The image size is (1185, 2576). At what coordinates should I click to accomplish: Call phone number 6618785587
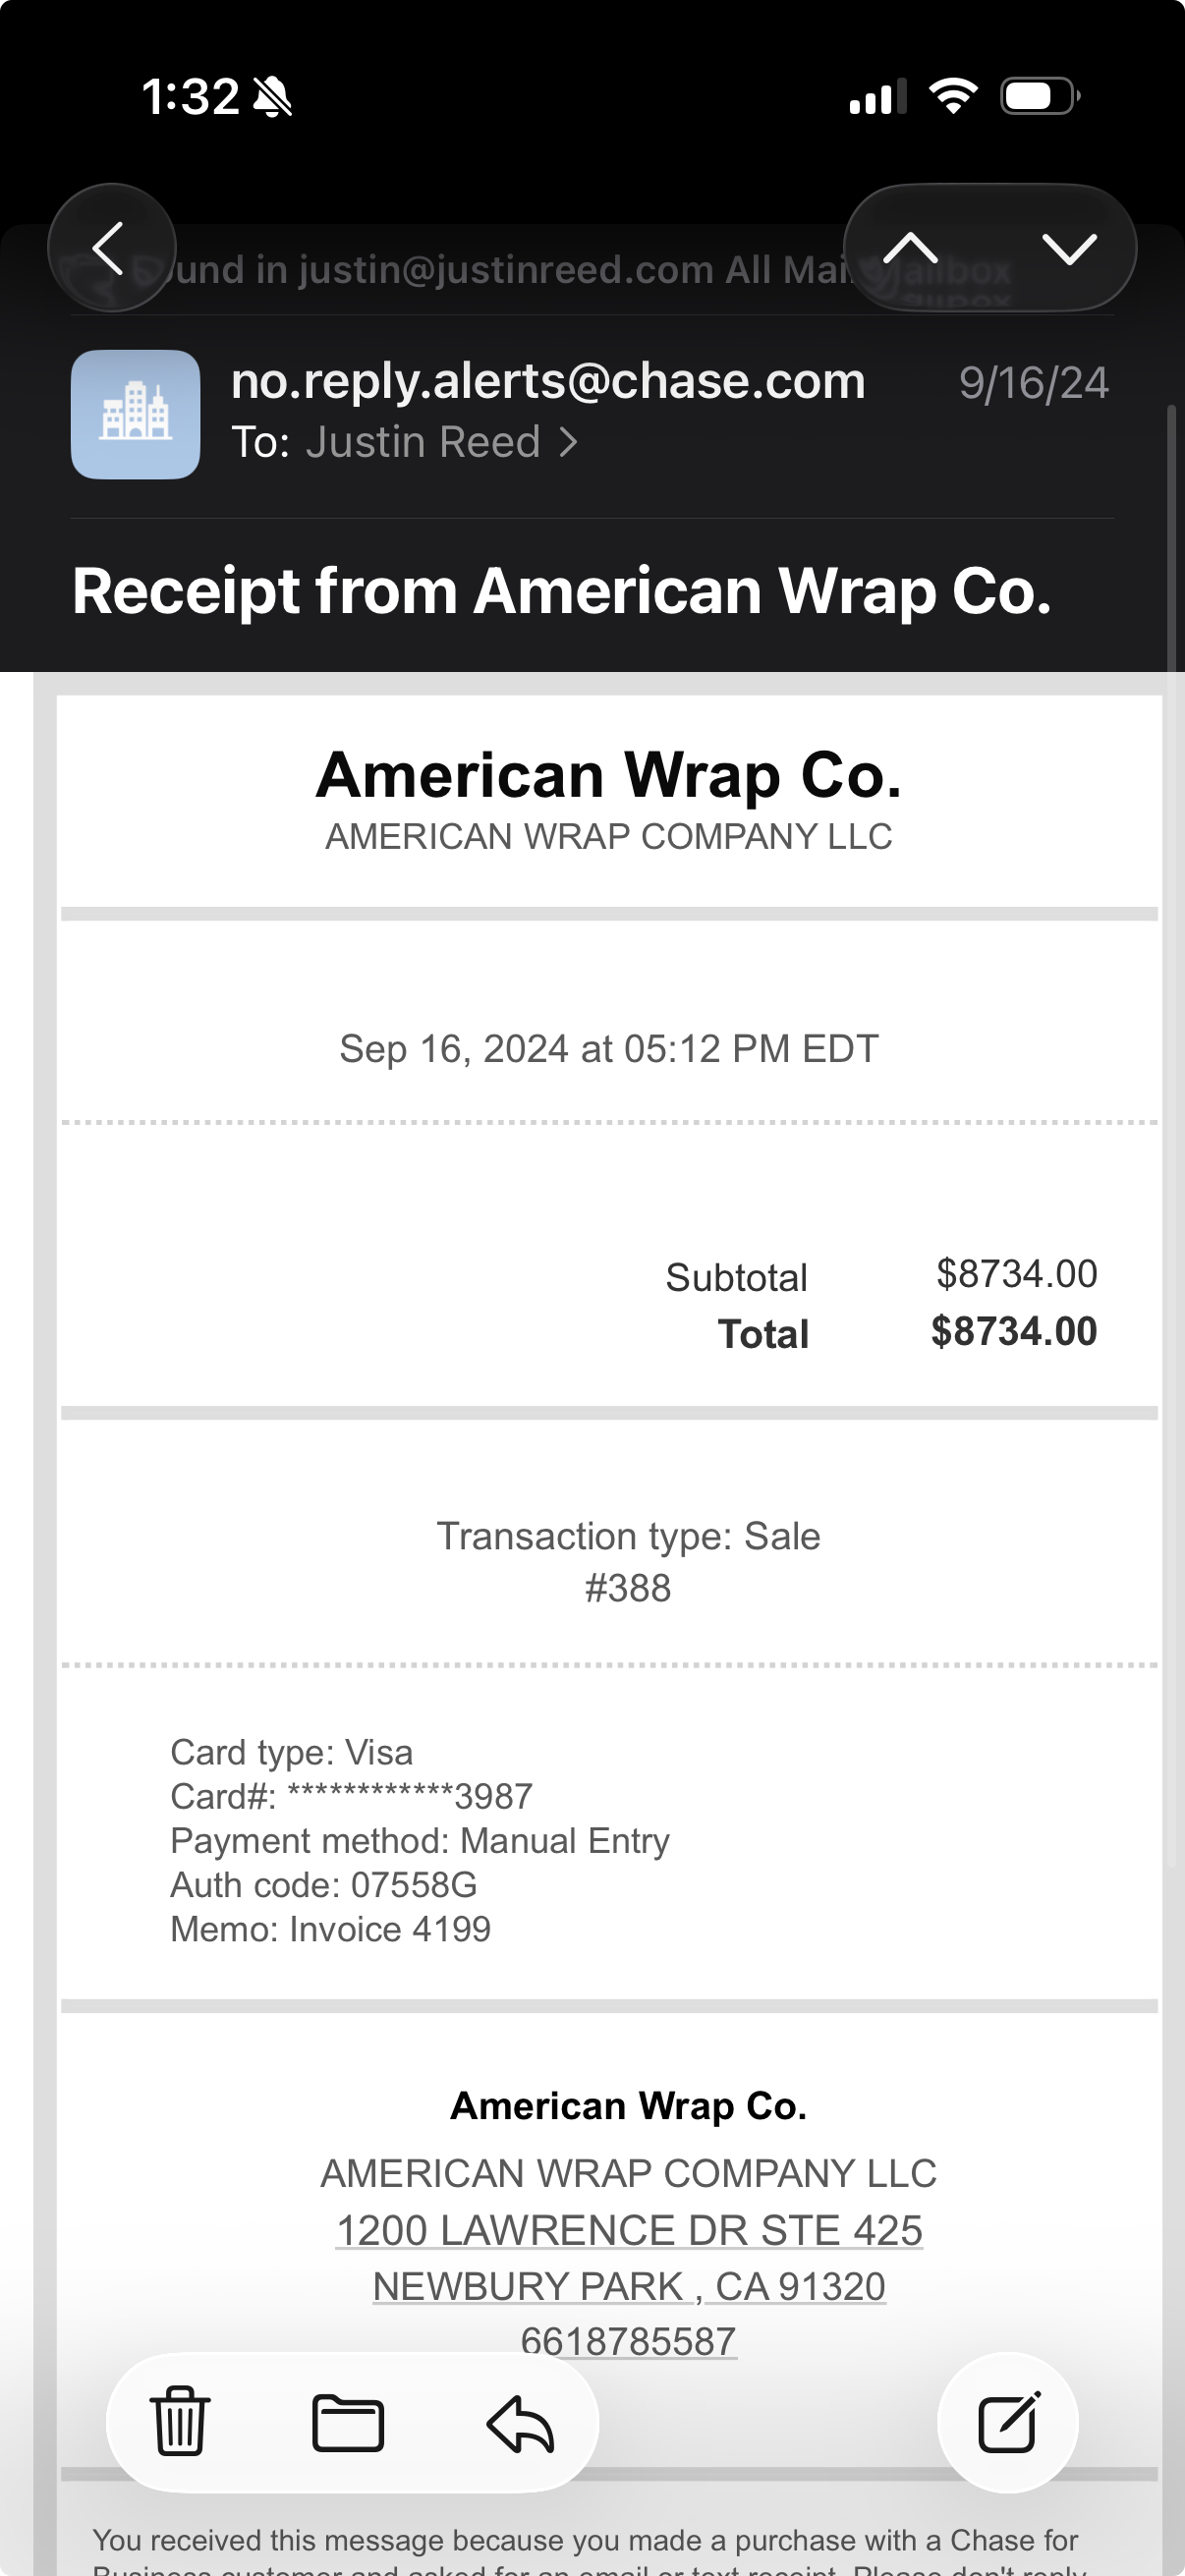tap(628, 2340)
